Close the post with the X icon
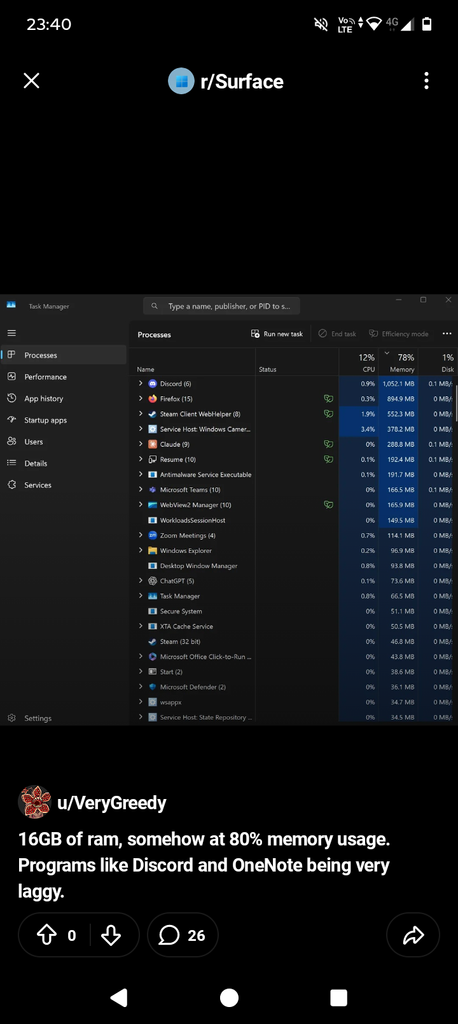This screenshot has width=458, height=1024. [x=31, y=81]
